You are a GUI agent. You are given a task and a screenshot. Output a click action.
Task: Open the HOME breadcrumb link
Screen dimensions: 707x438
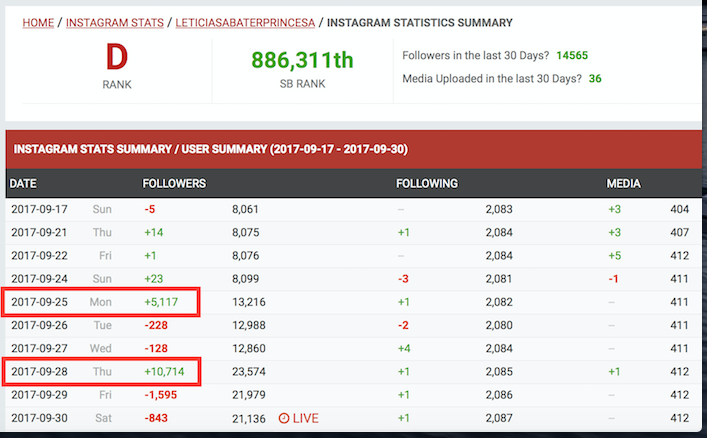point(38,23)
